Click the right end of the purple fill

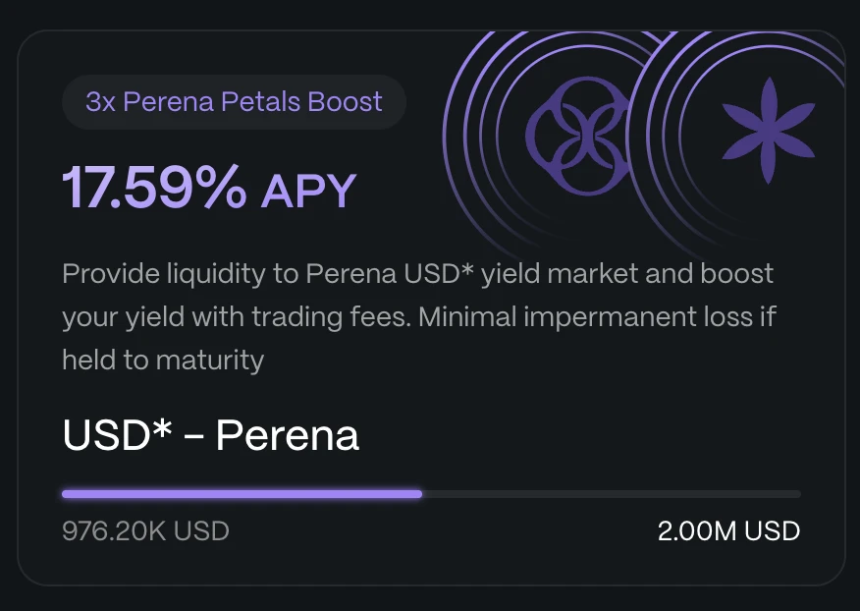click(418, 493)
